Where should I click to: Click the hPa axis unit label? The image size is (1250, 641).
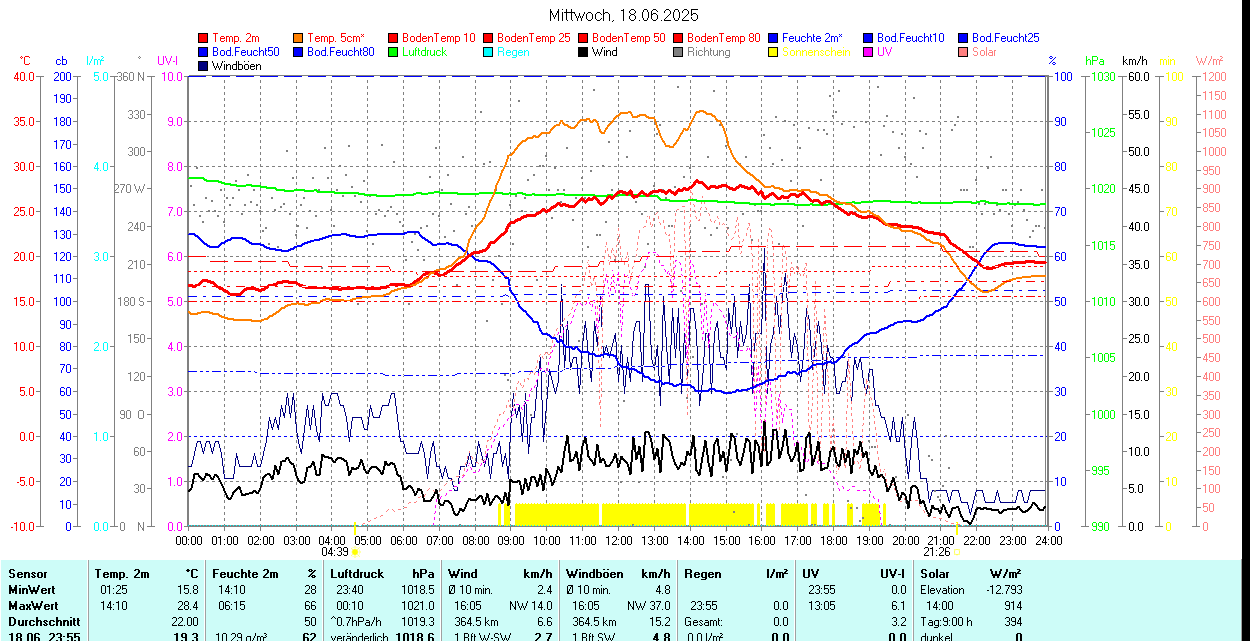1095,61
